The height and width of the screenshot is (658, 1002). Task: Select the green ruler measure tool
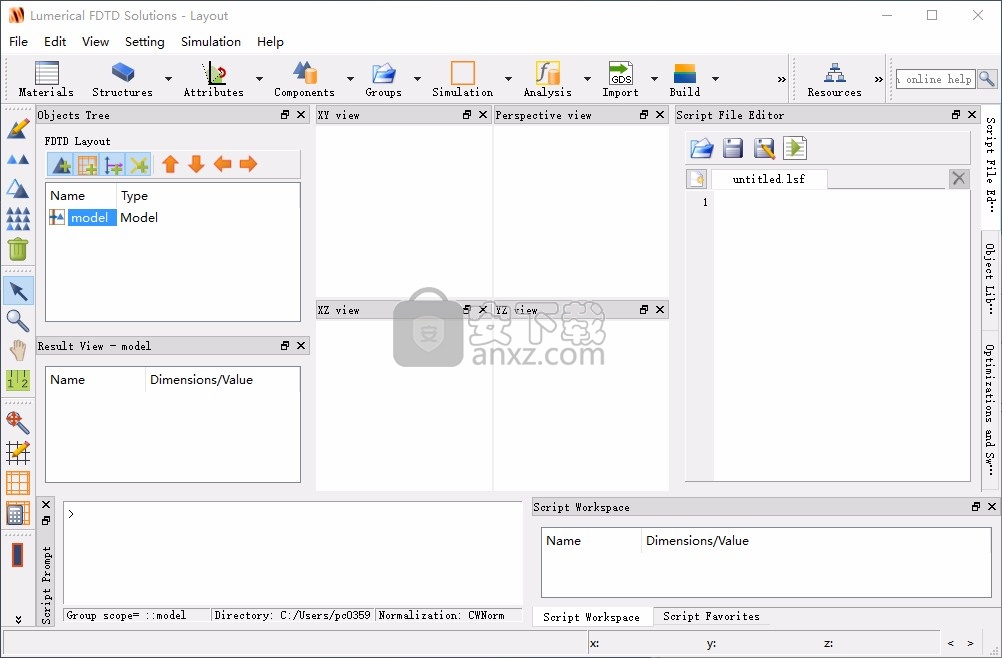(18, 380)
